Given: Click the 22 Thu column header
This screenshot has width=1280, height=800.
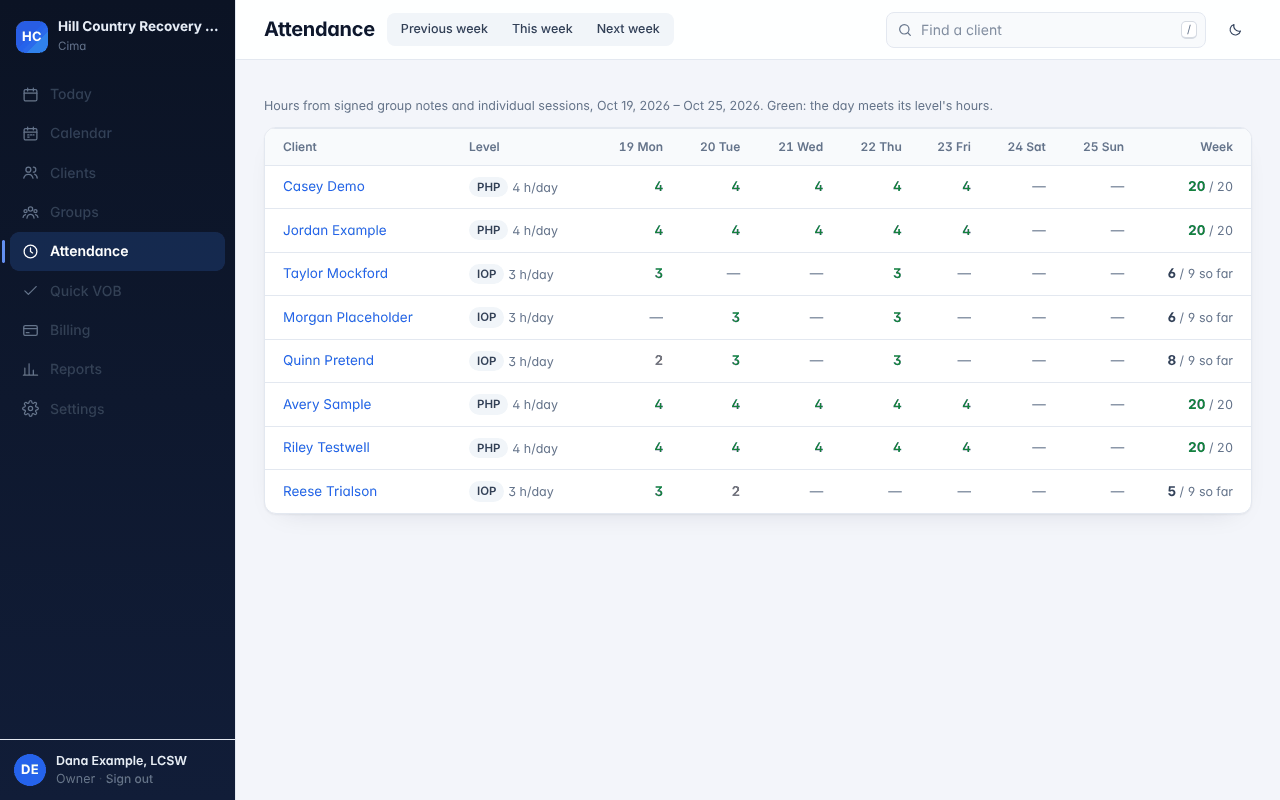Looking at the screenshot, I should [x=881, y=147].
